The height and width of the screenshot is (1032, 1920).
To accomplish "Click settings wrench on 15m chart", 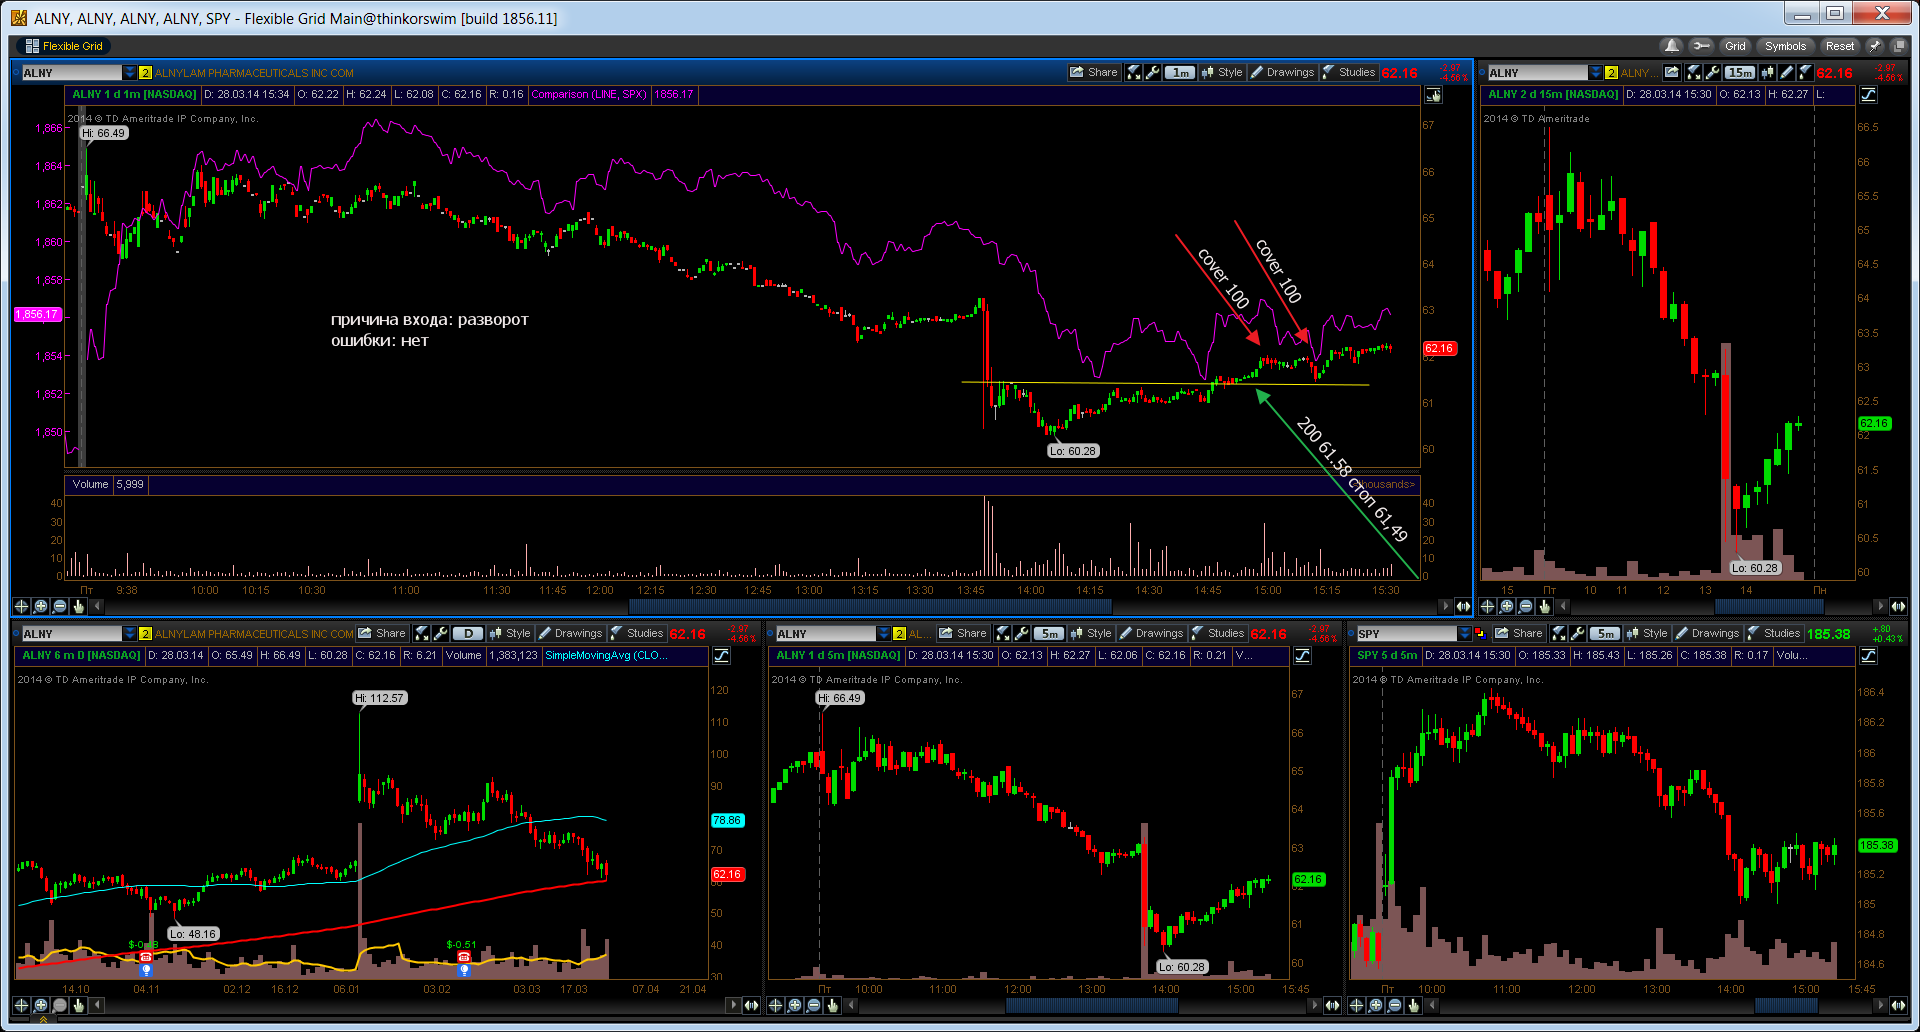I will pyautogui.click(x=1713, y=72).
